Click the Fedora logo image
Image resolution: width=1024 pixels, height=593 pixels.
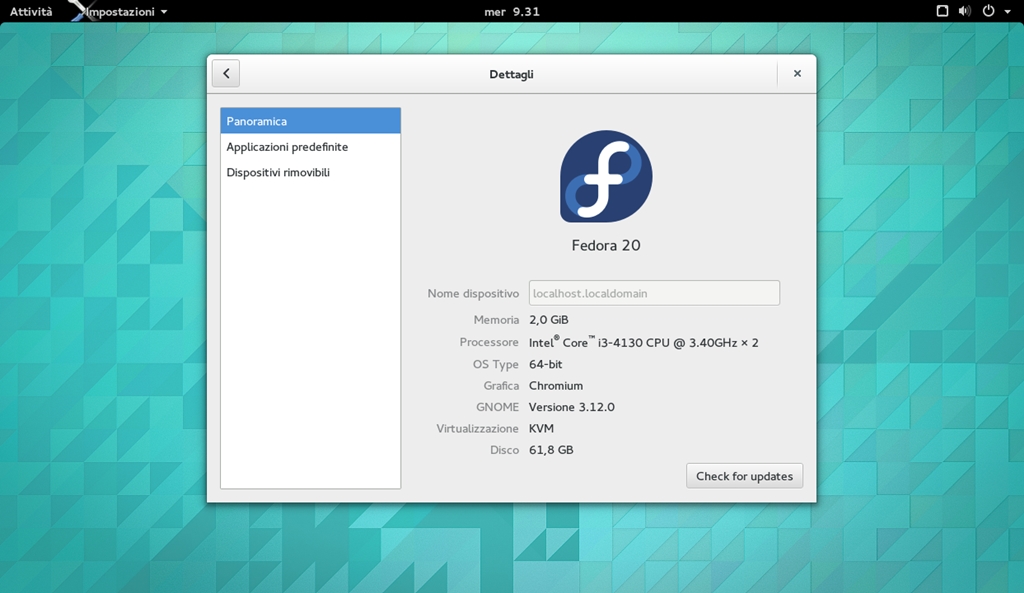pyautogui.click(x=606, y=176)
